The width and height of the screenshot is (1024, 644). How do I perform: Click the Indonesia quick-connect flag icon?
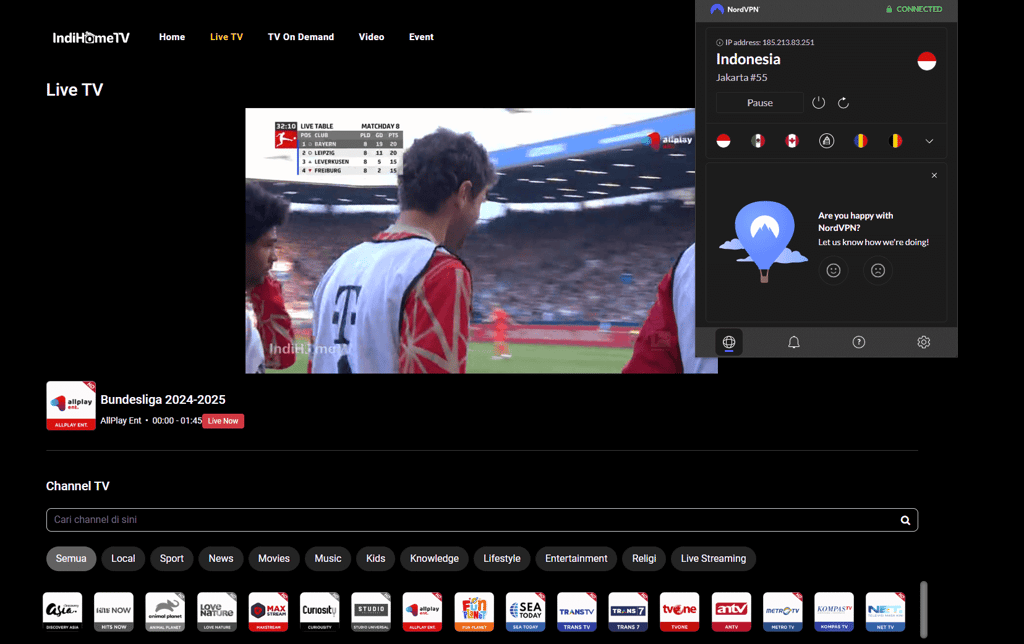click(x=723, y=140)
